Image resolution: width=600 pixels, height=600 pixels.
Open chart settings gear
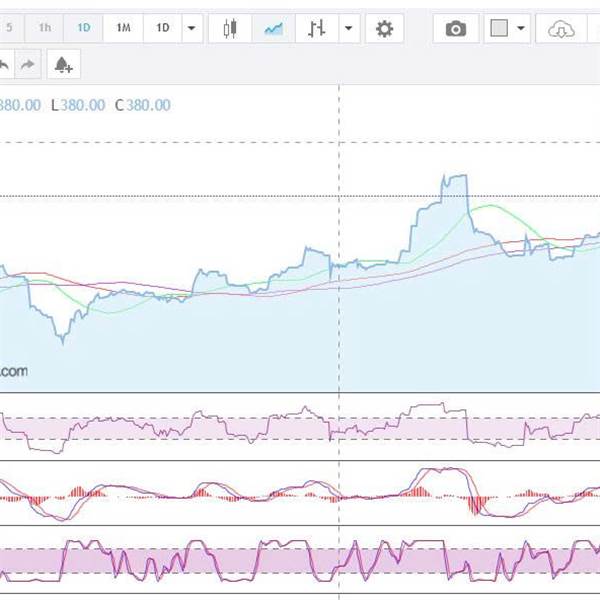tap(384, 29)
